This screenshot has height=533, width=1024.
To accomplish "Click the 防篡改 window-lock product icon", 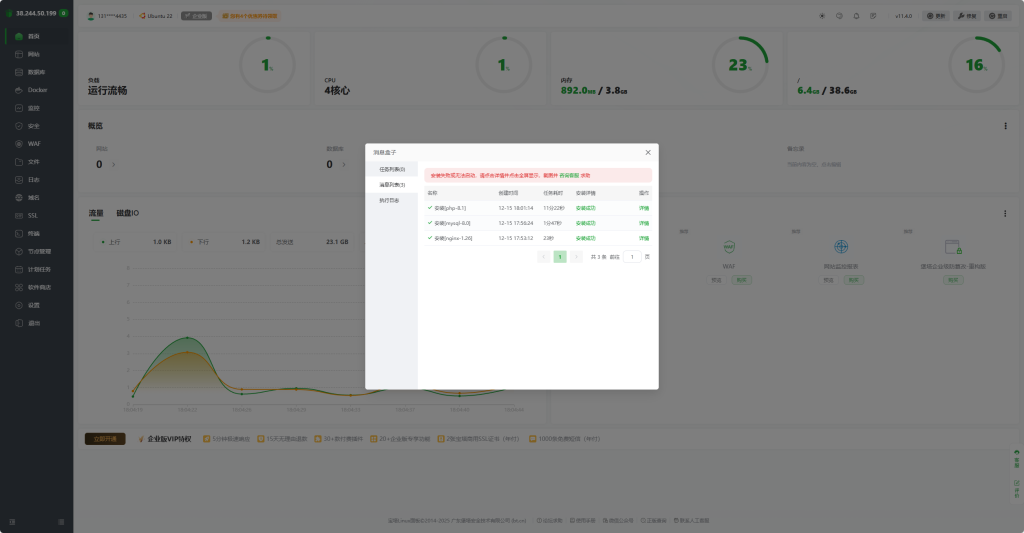I will coord(953,247).
